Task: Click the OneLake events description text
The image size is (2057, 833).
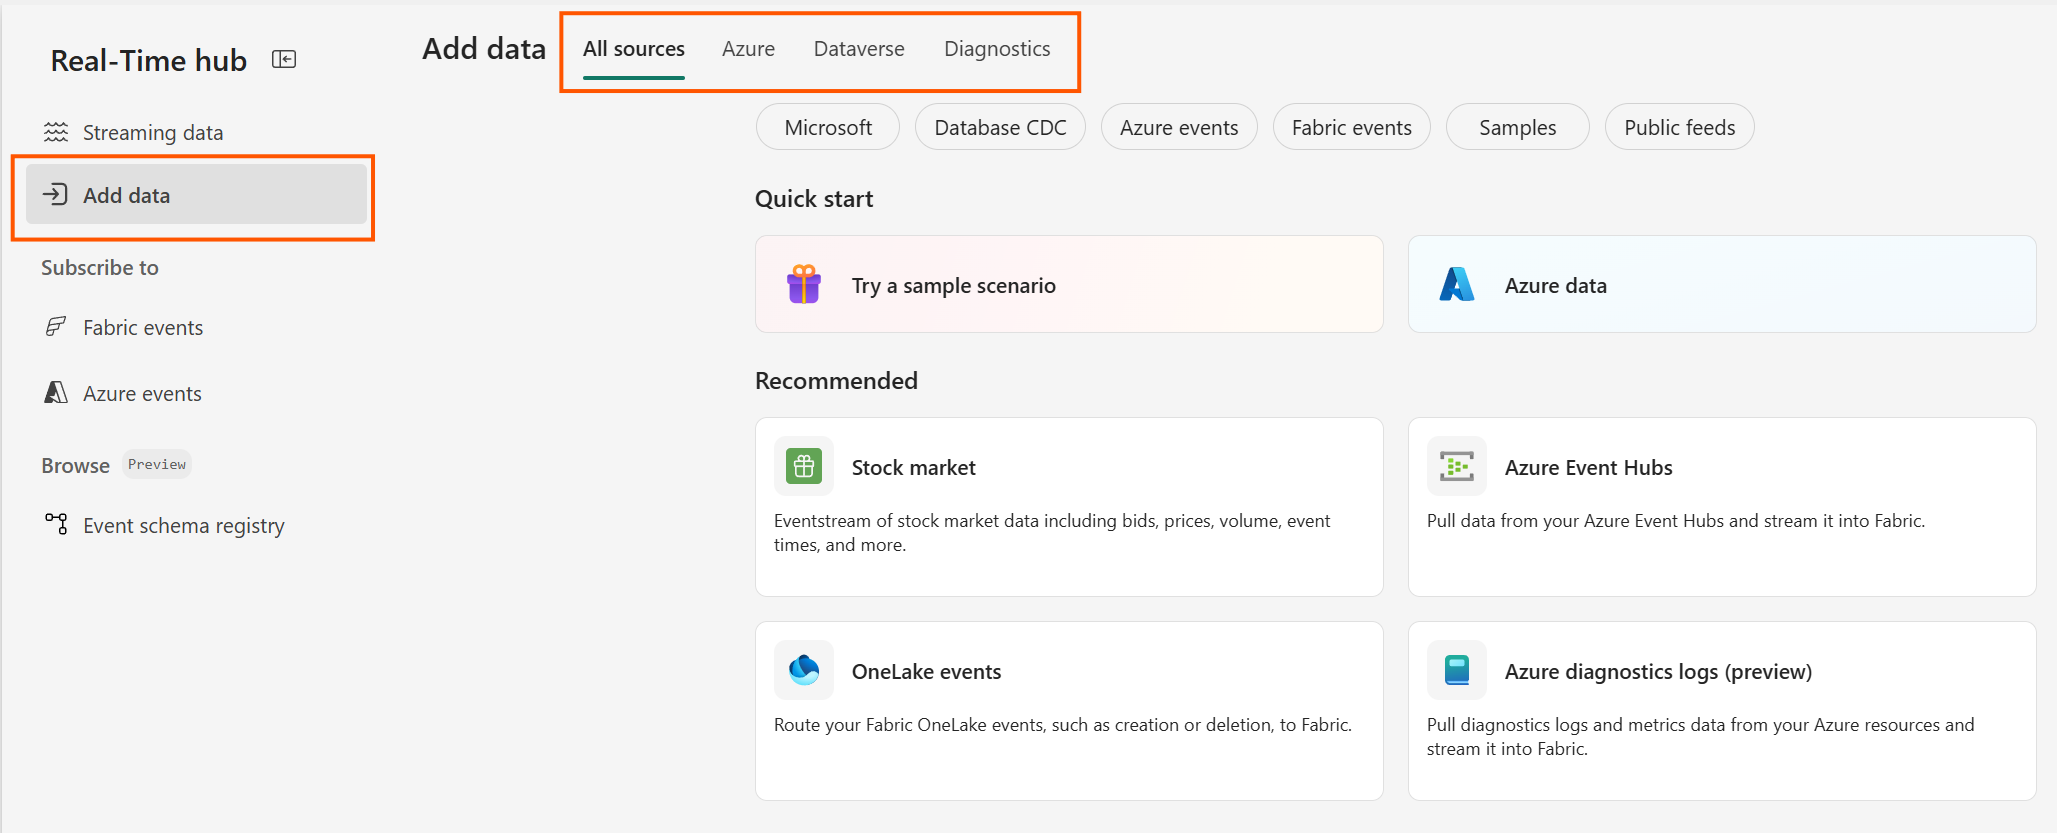Action: click(x=1063, y=724)
